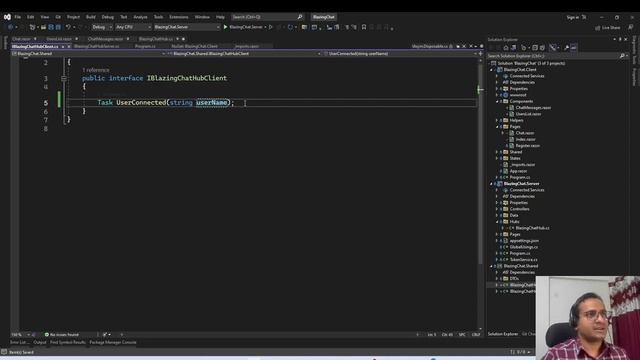The height and width of the screenshot is (360, 640).
Task: Click the Visual Studio search box
Action: 267,17
